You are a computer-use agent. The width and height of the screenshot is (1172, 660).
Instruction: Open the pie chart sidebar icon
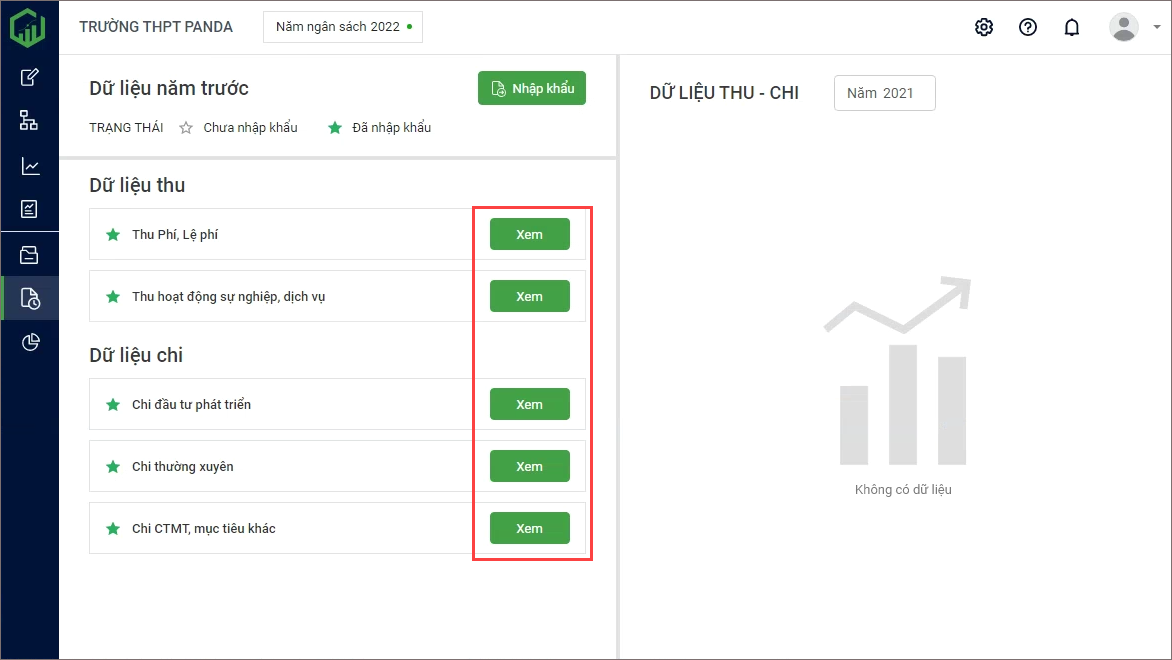point(29,343)
